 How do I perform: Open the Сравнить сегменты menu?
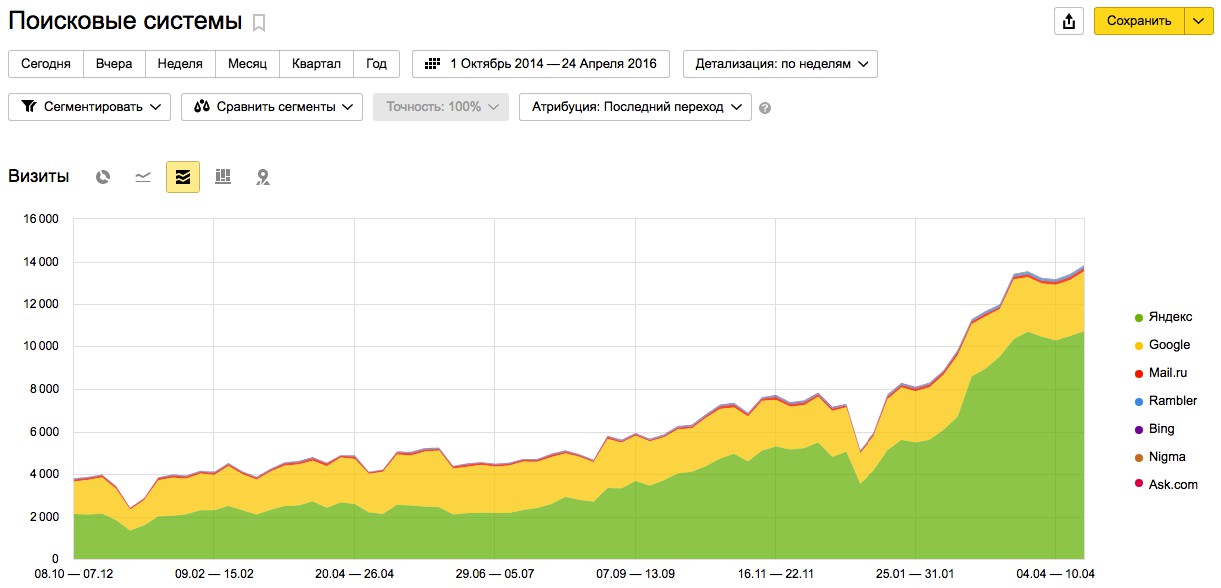(272, 107)
